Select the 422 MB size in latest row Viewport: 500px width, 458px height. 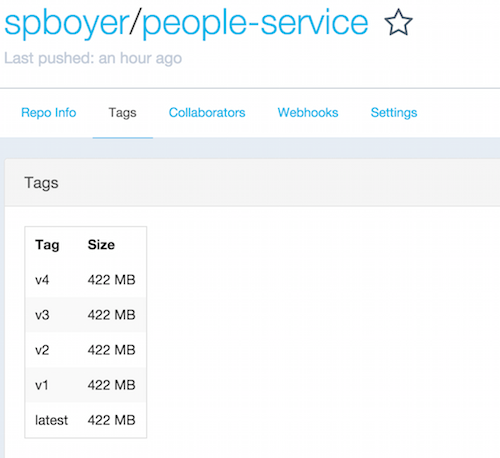click(x=112, y=420)
